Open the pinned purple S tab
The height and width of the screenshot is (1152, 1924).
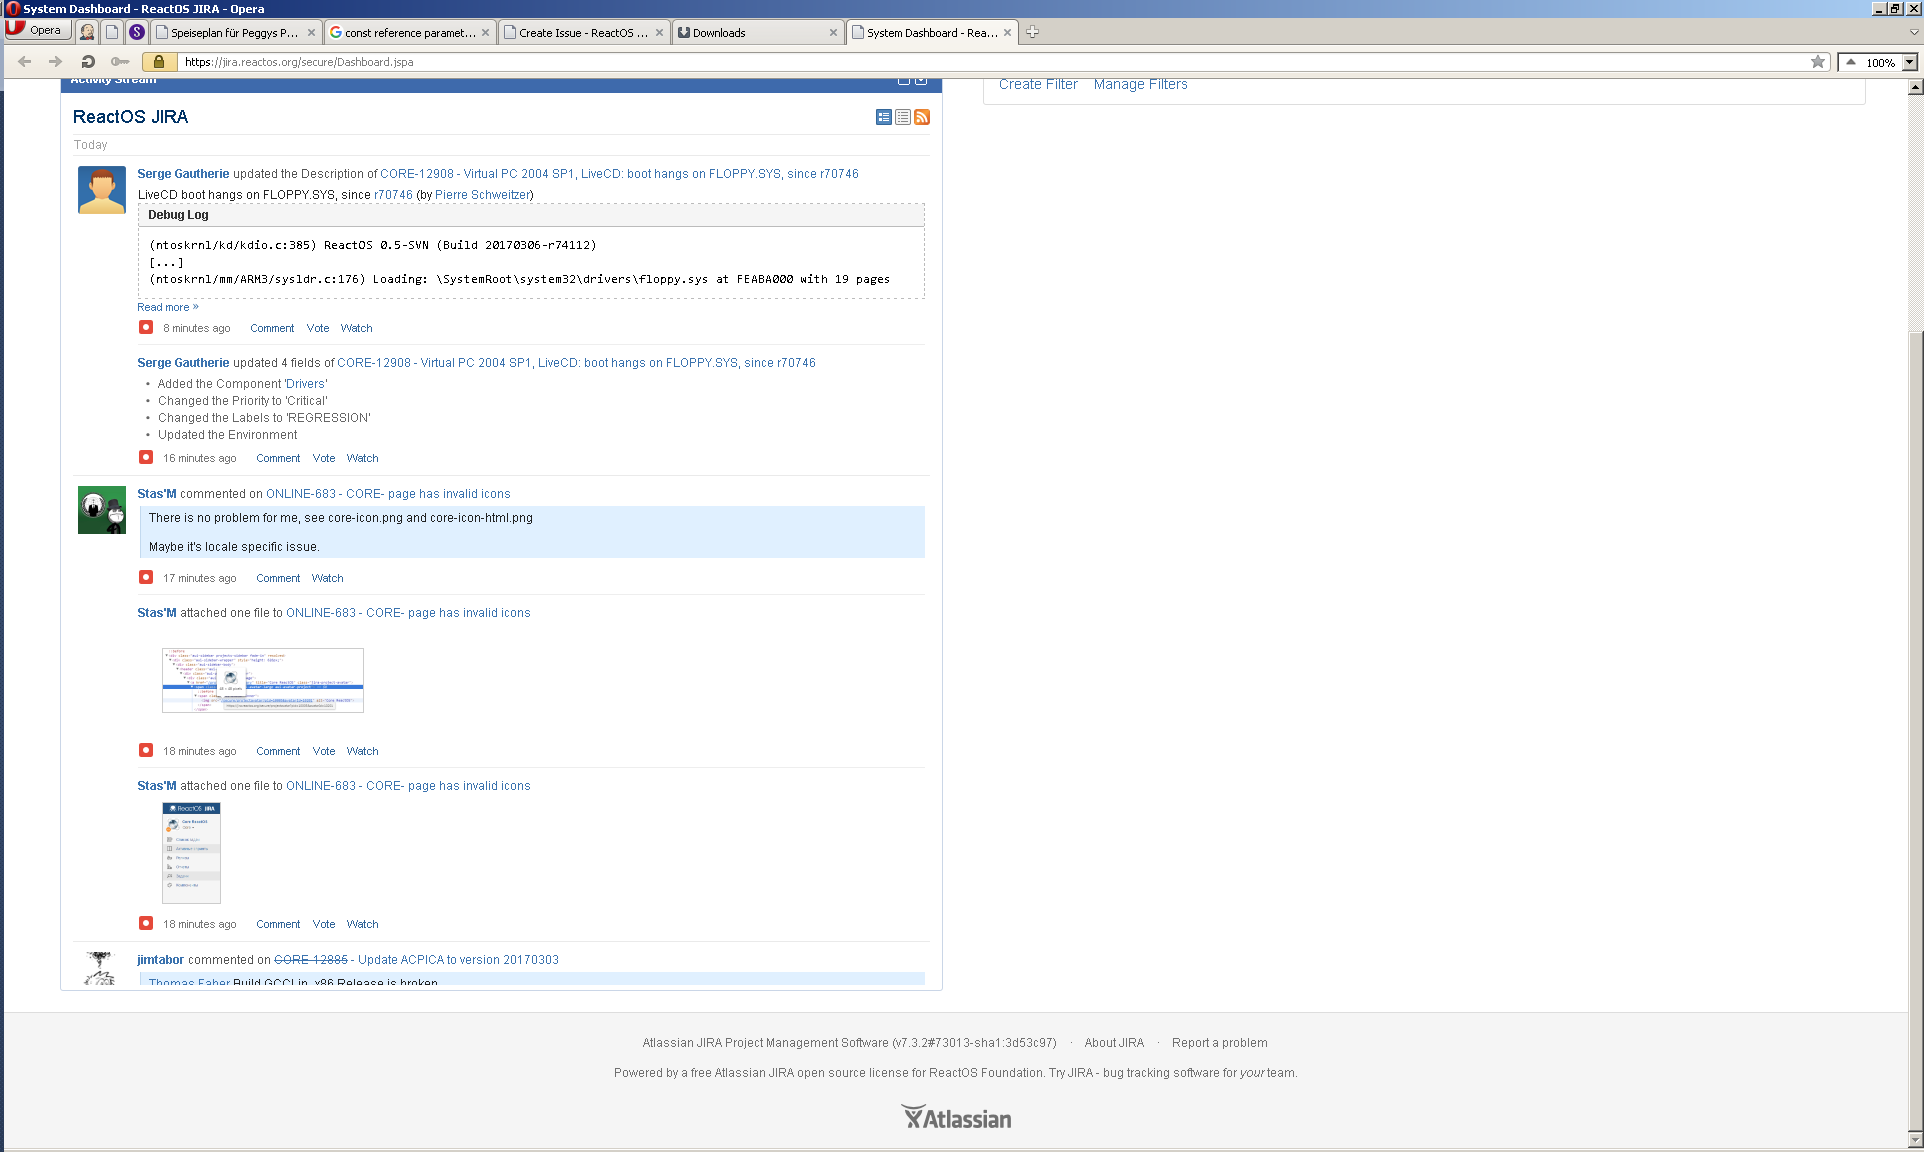(137, 32)
